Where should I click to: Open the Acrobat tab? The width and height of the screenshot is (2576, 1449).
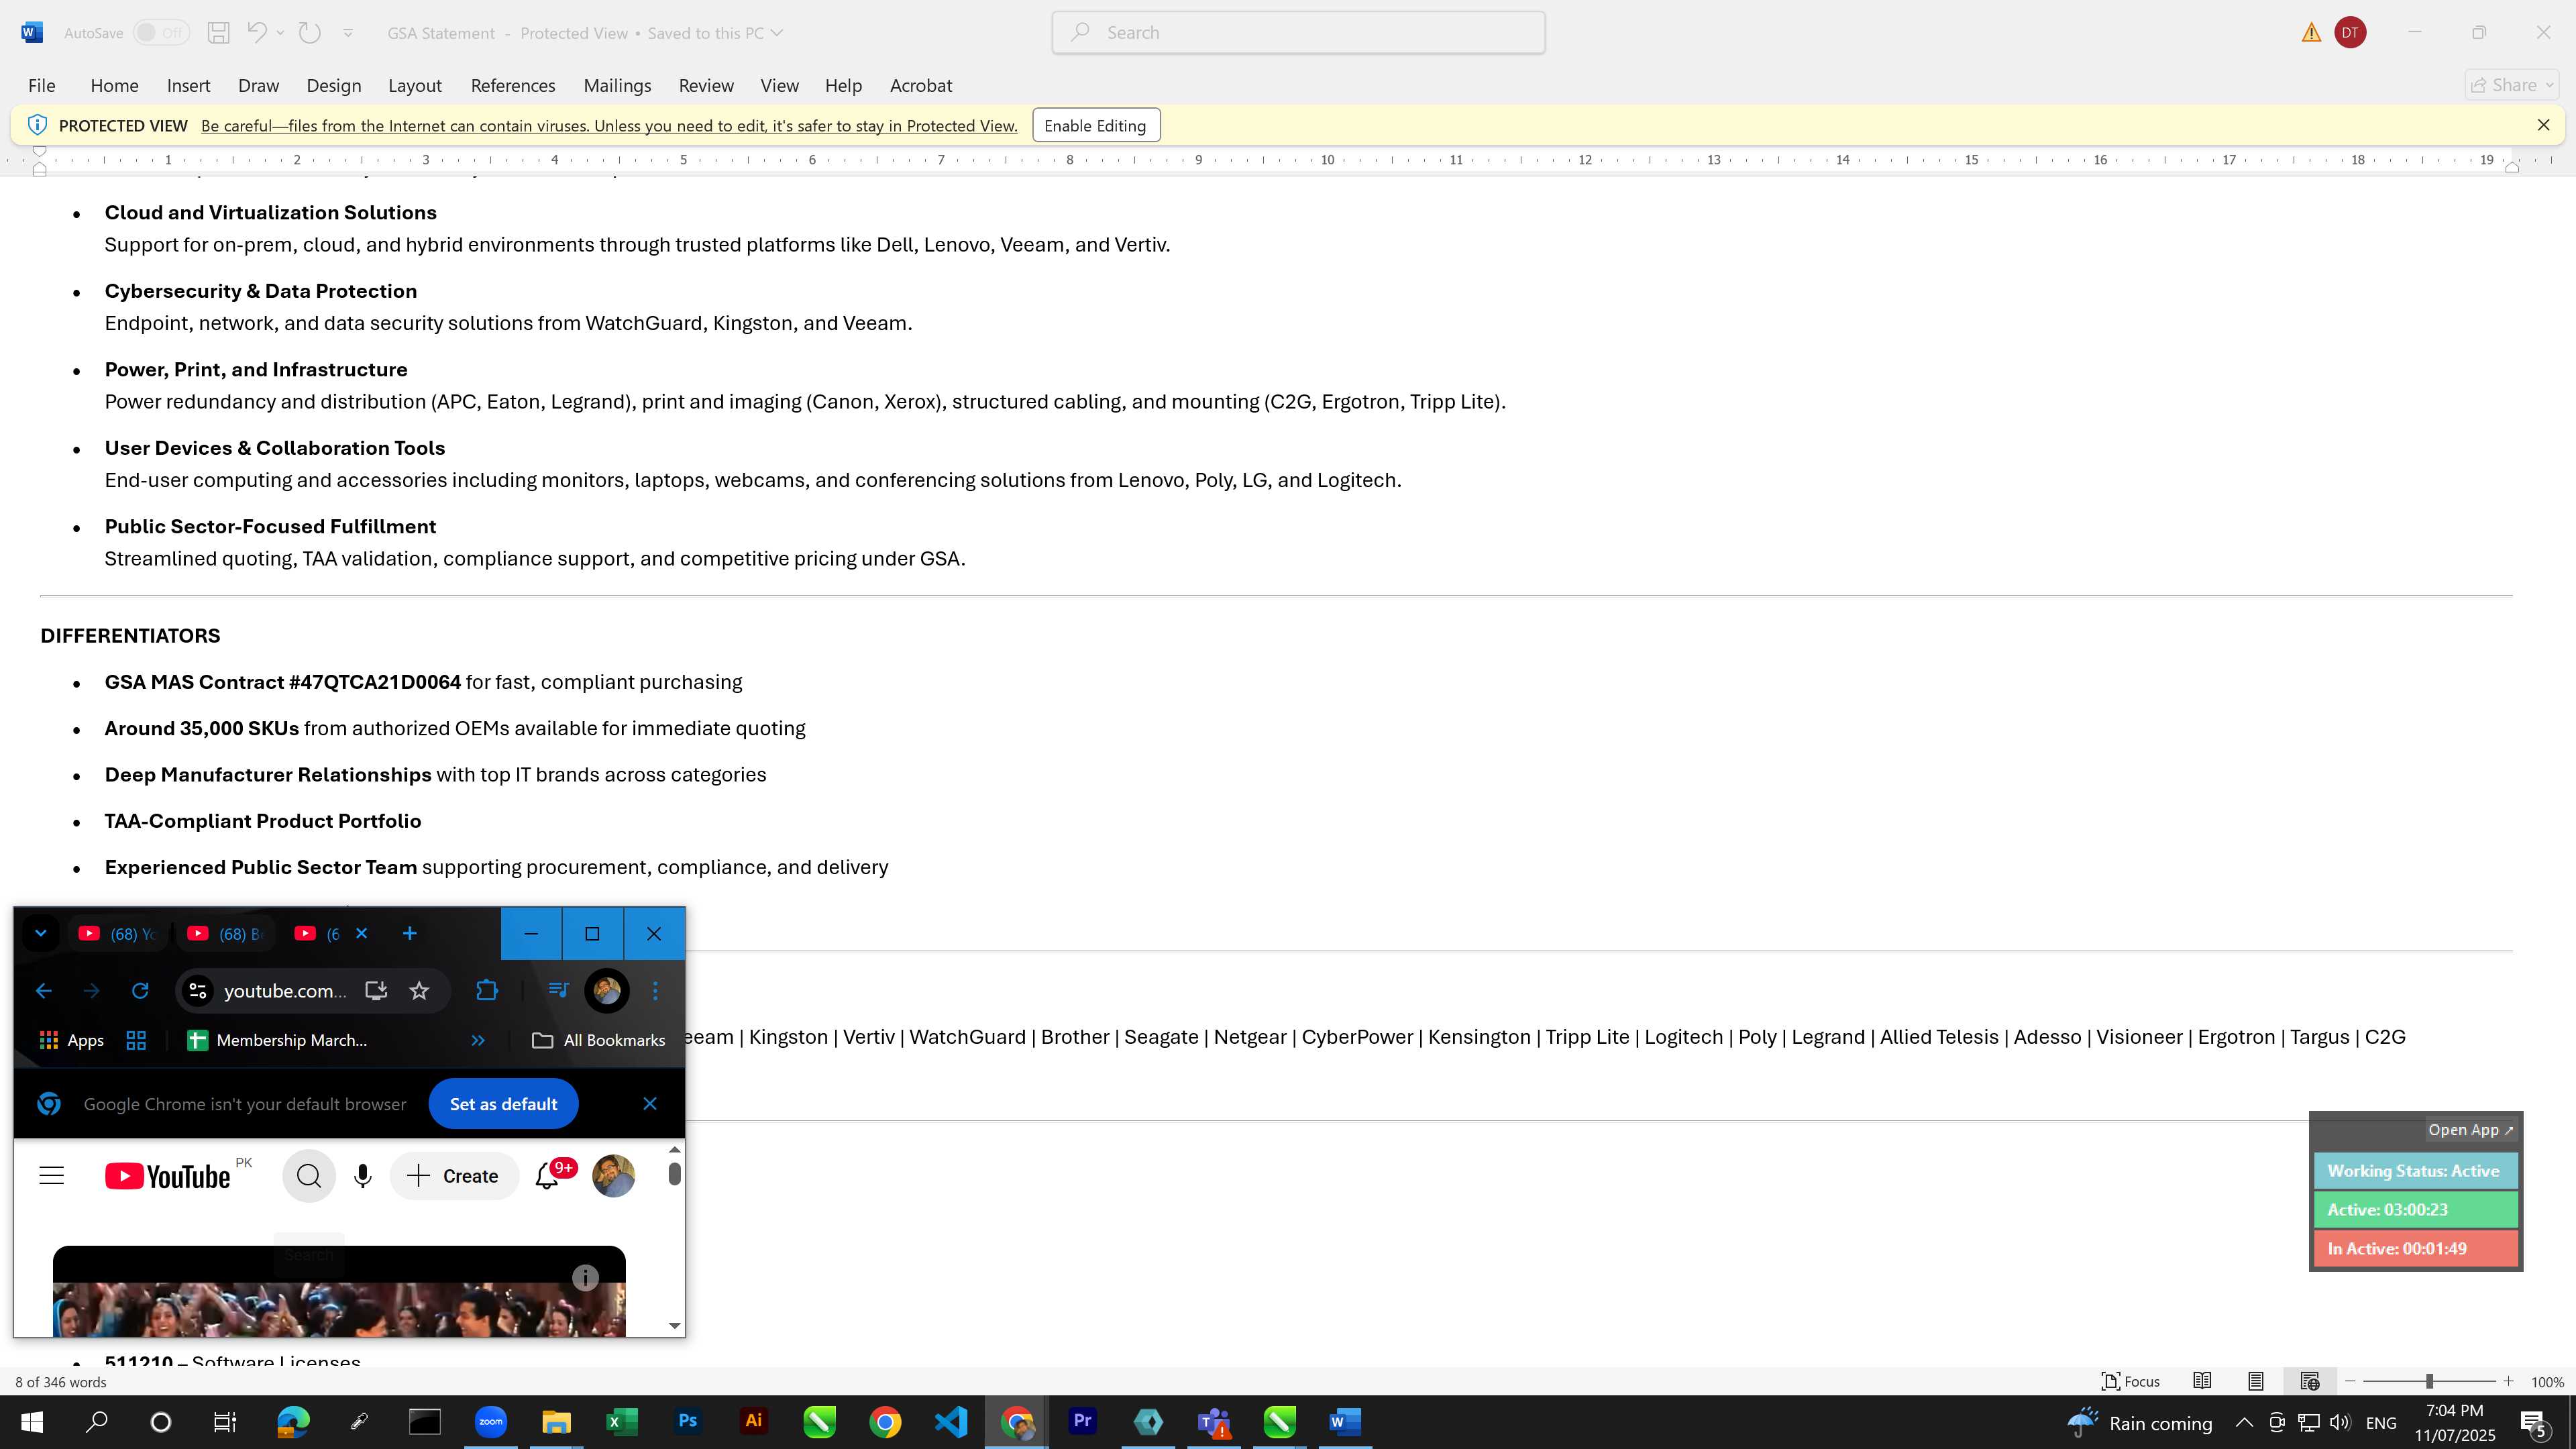[921, 86]
